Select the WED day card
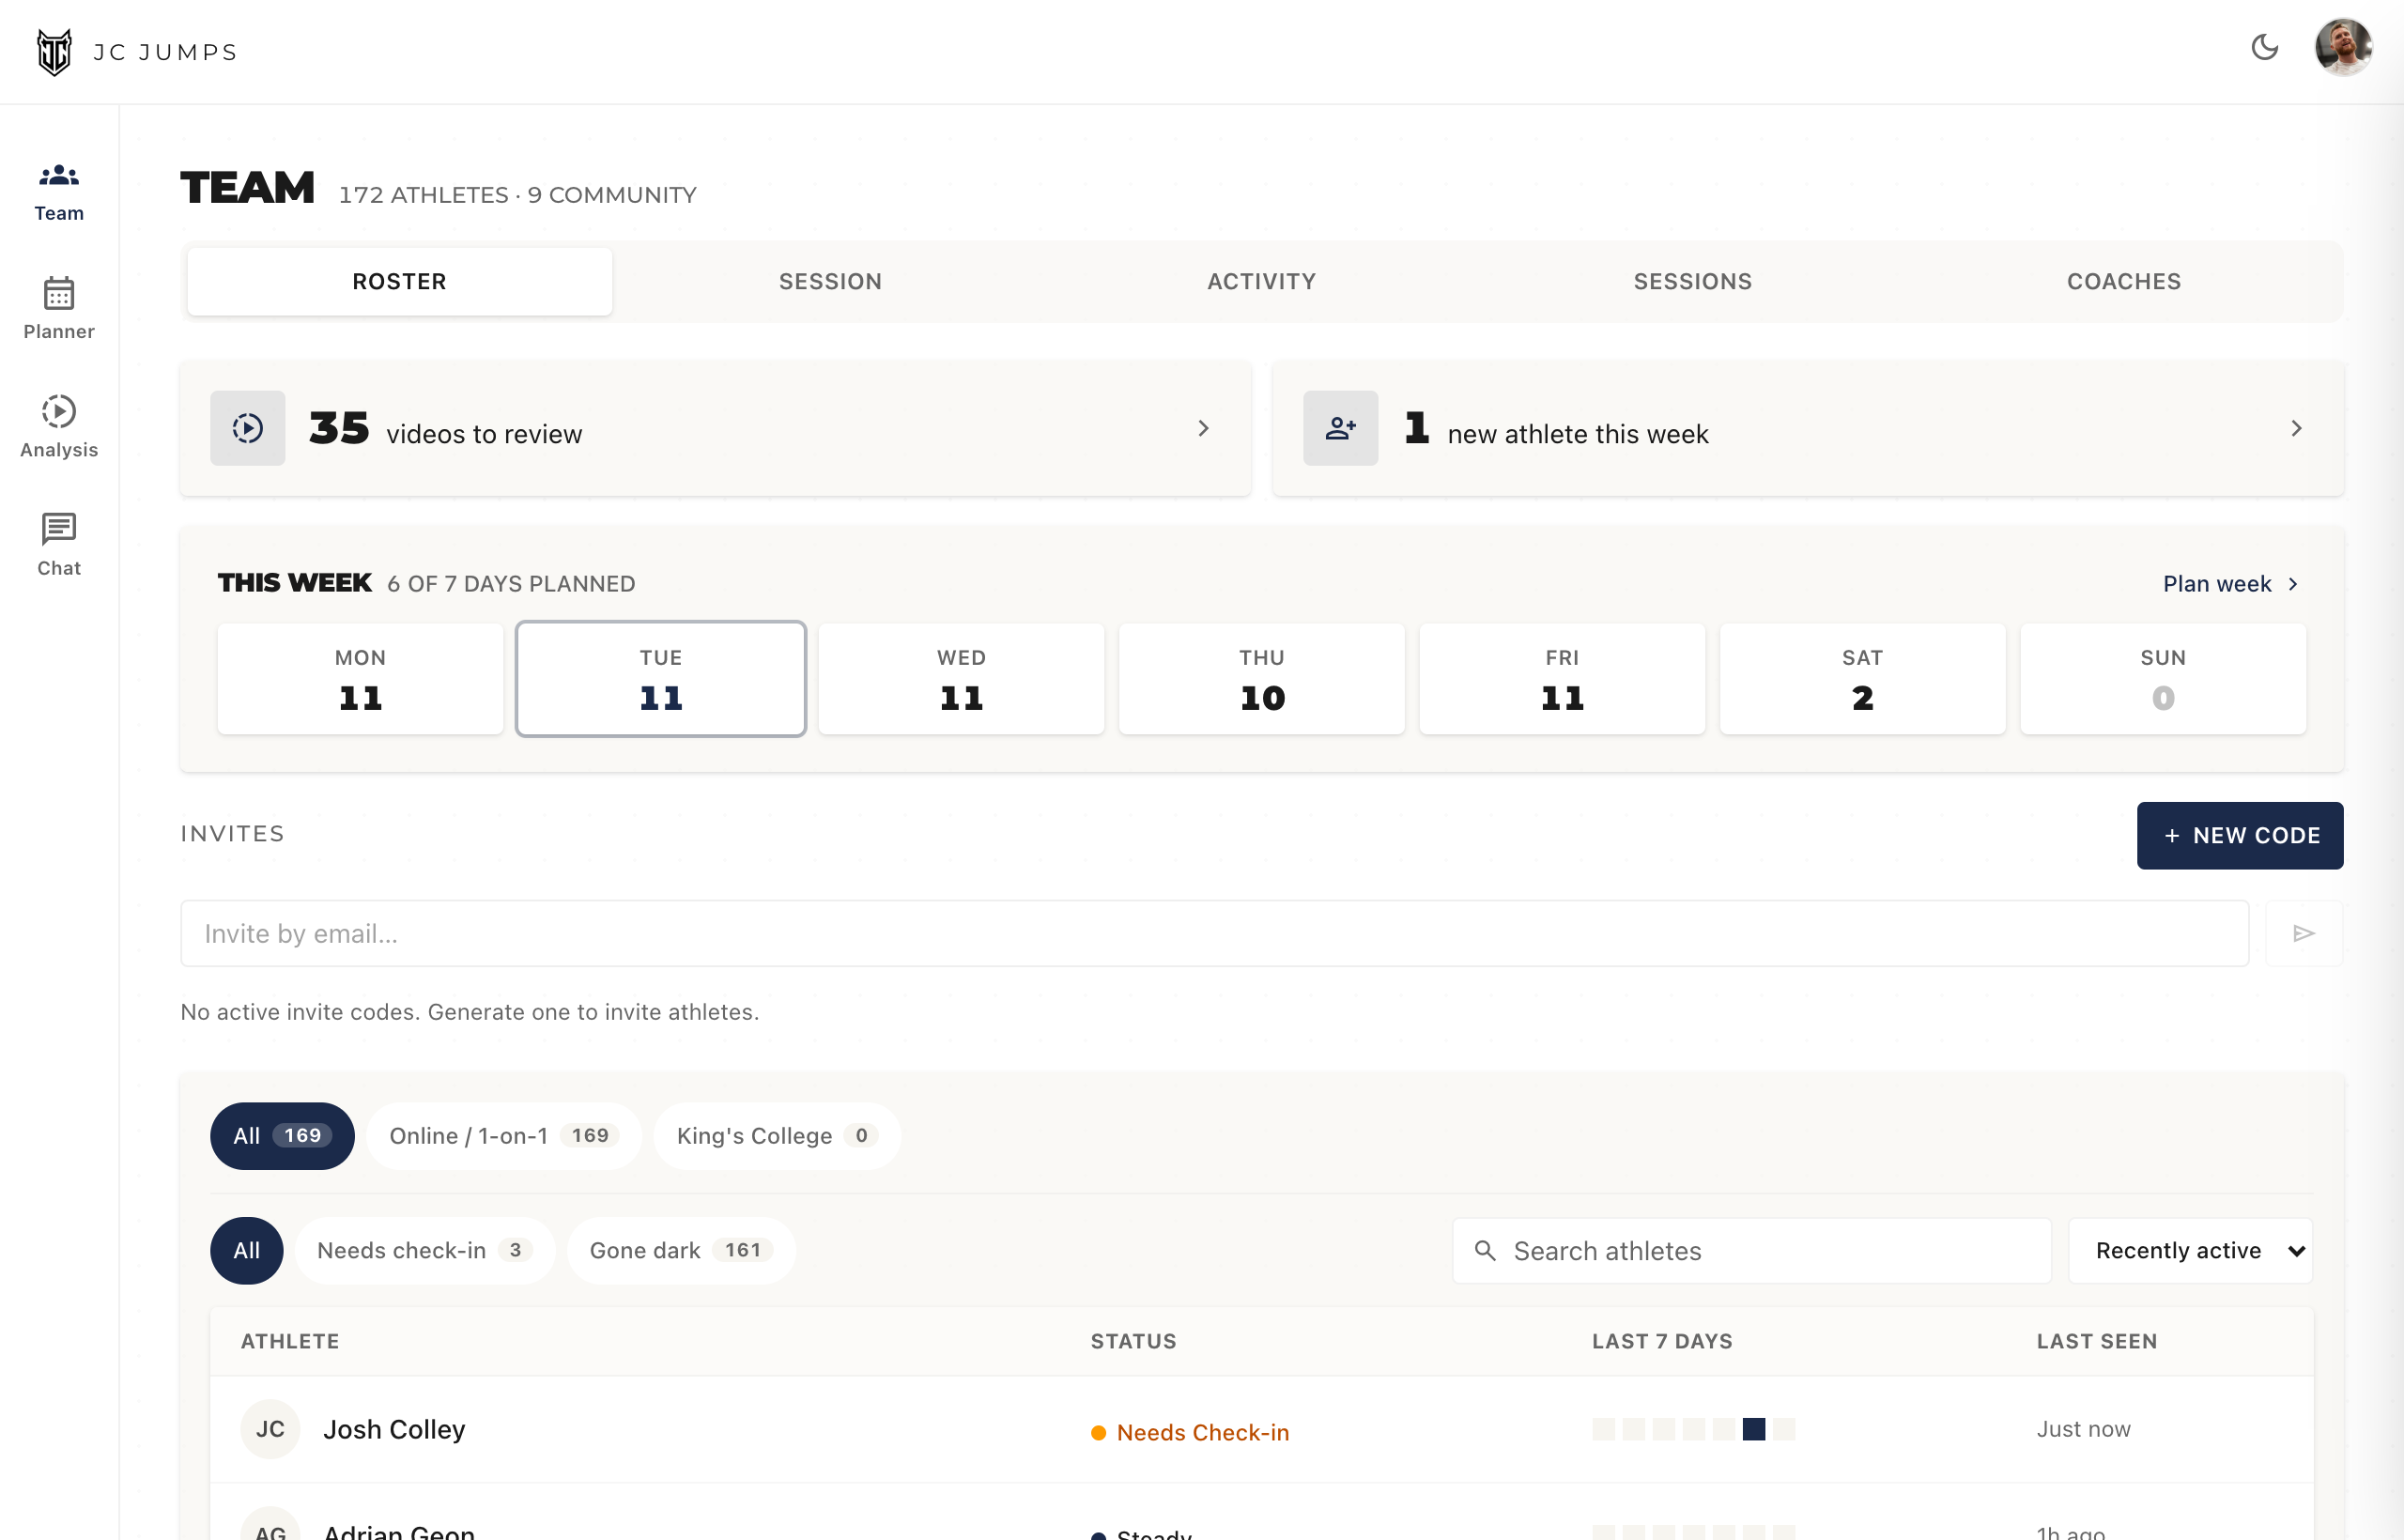Screen dimensions: 2404x1540 pyautogui.click(x=961, y=679)
